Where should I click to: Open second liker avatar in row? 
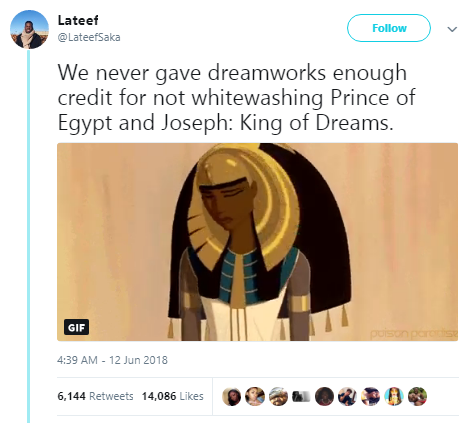255,396
